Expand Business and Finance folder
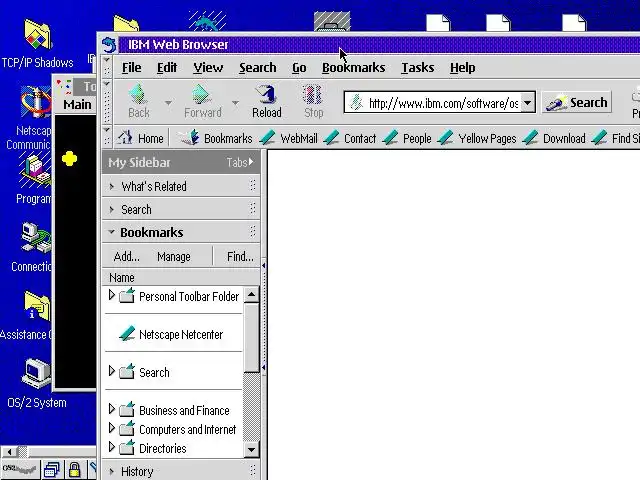 pos(111,409)
